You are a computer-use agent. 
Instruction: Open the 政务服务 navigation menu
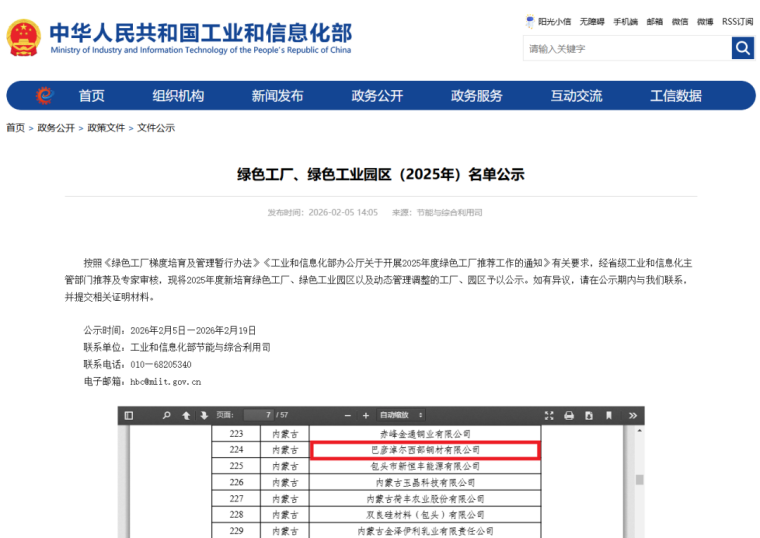point(476,96)
